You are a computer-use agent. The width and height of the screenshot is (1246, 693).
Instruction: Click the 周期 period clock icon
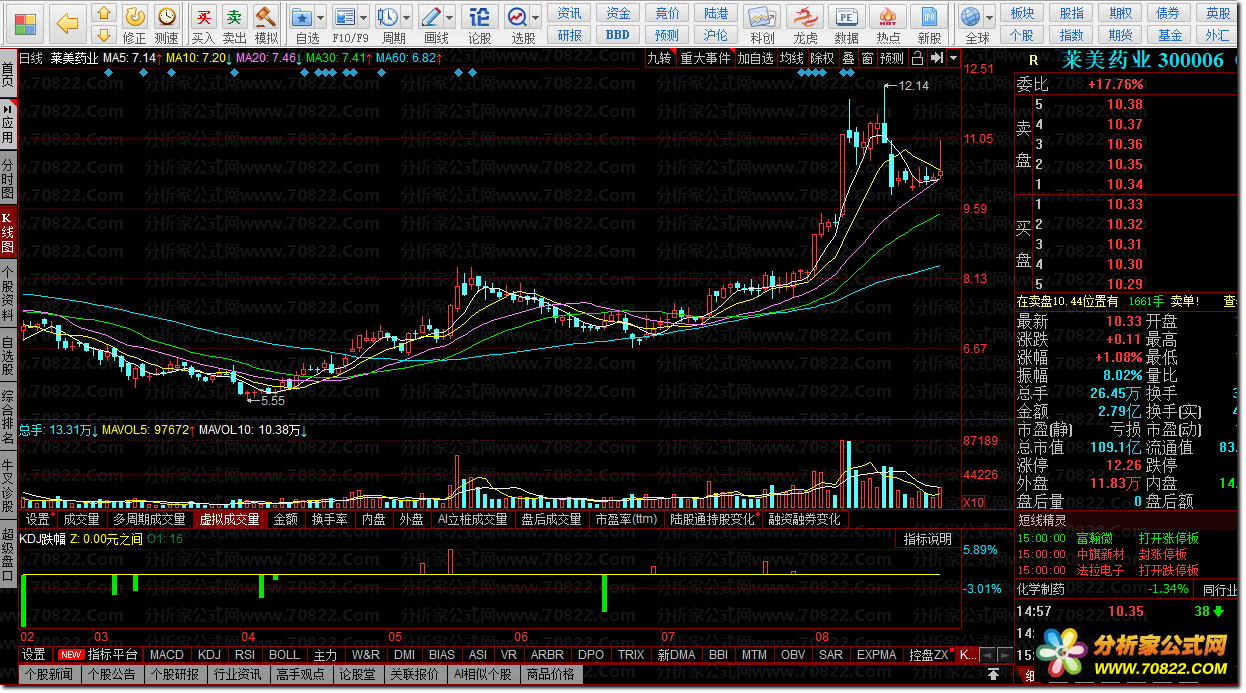point(387,17)
